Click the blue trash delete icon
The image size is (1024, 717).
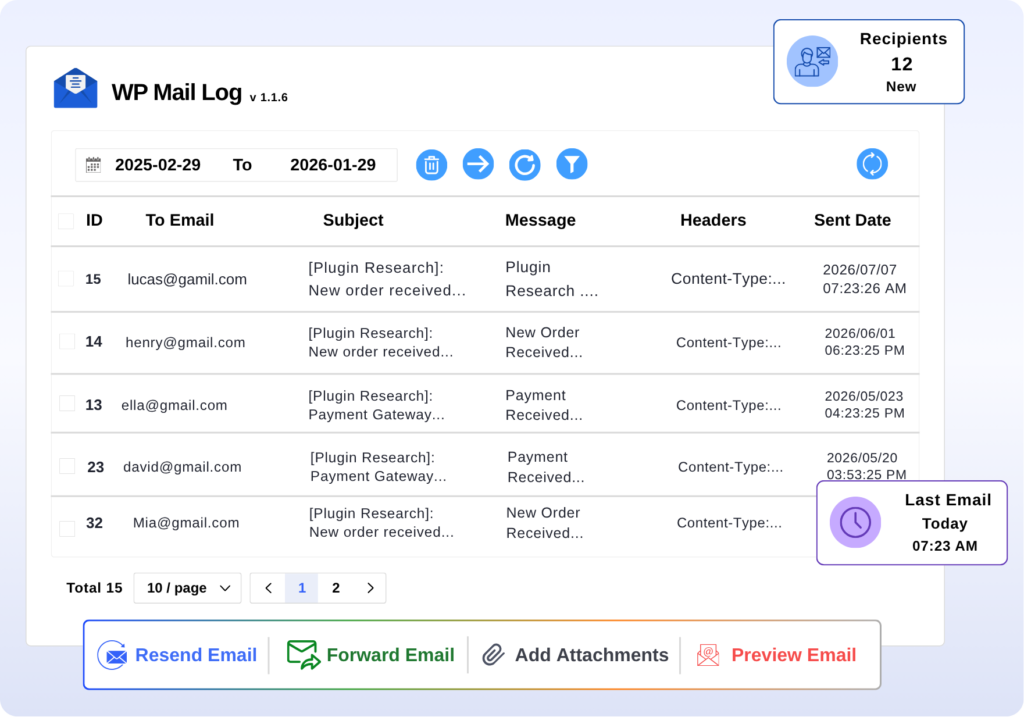pos(432,165)
